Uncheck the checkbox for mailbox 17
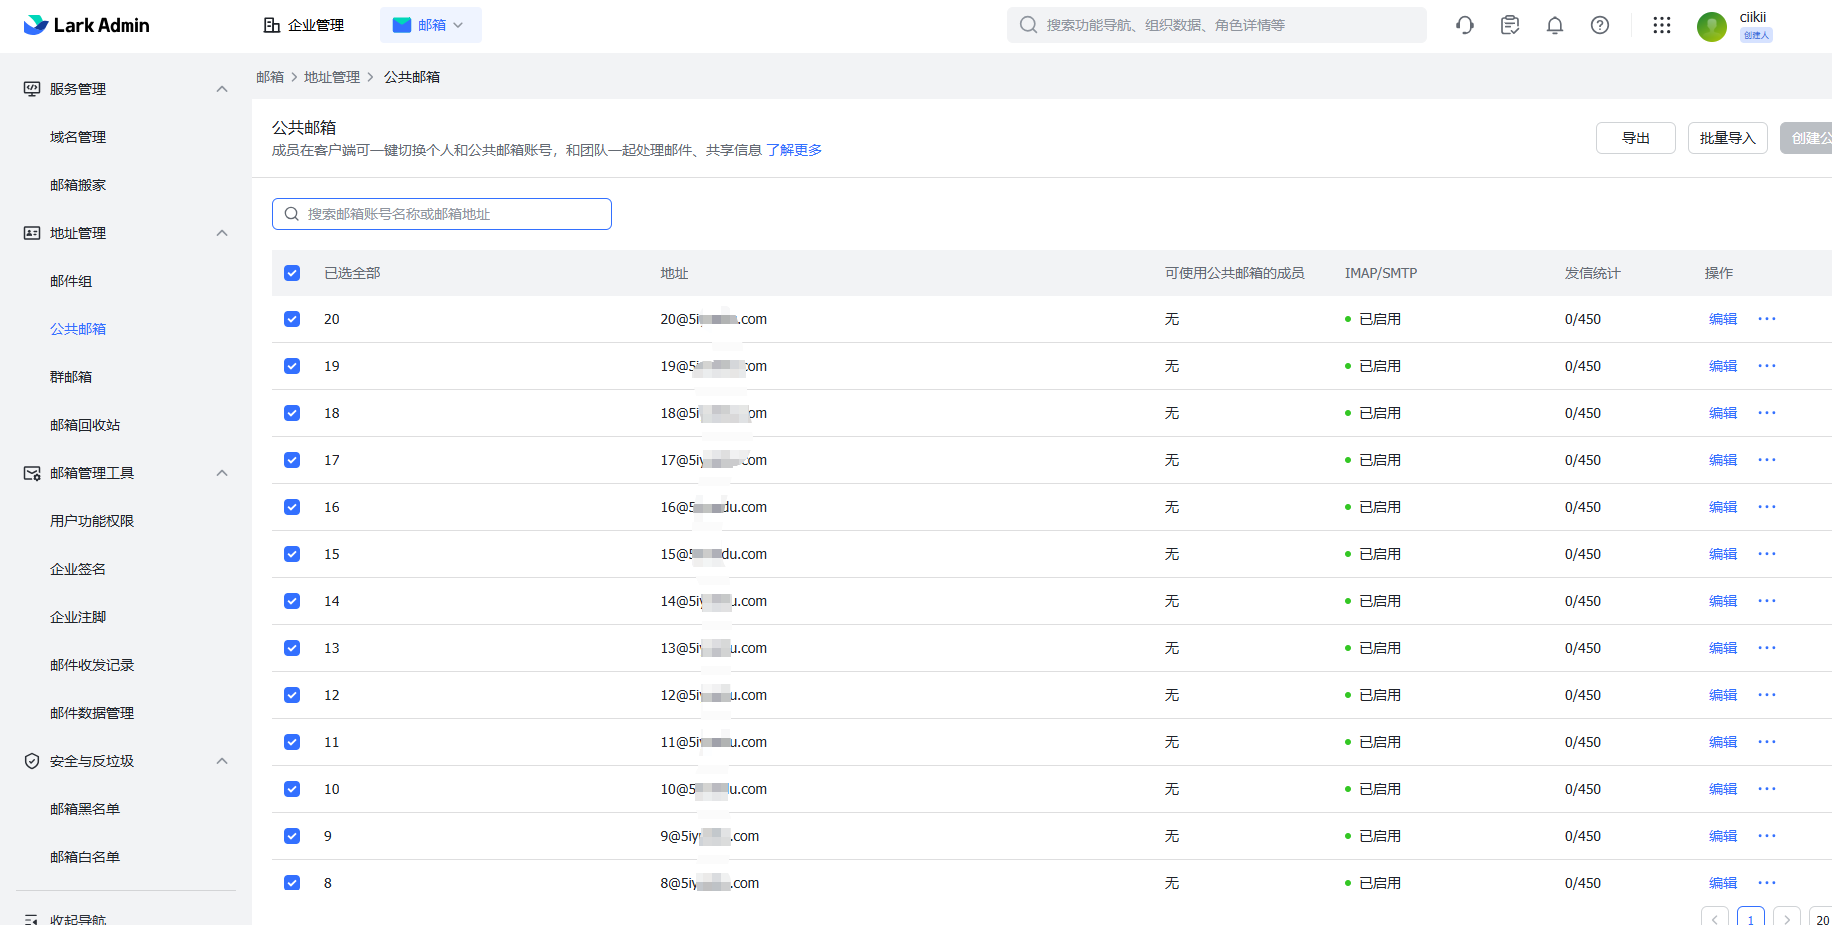This screenshot has height=925, width=1832. pyautogui.click(x=292, y=460)
